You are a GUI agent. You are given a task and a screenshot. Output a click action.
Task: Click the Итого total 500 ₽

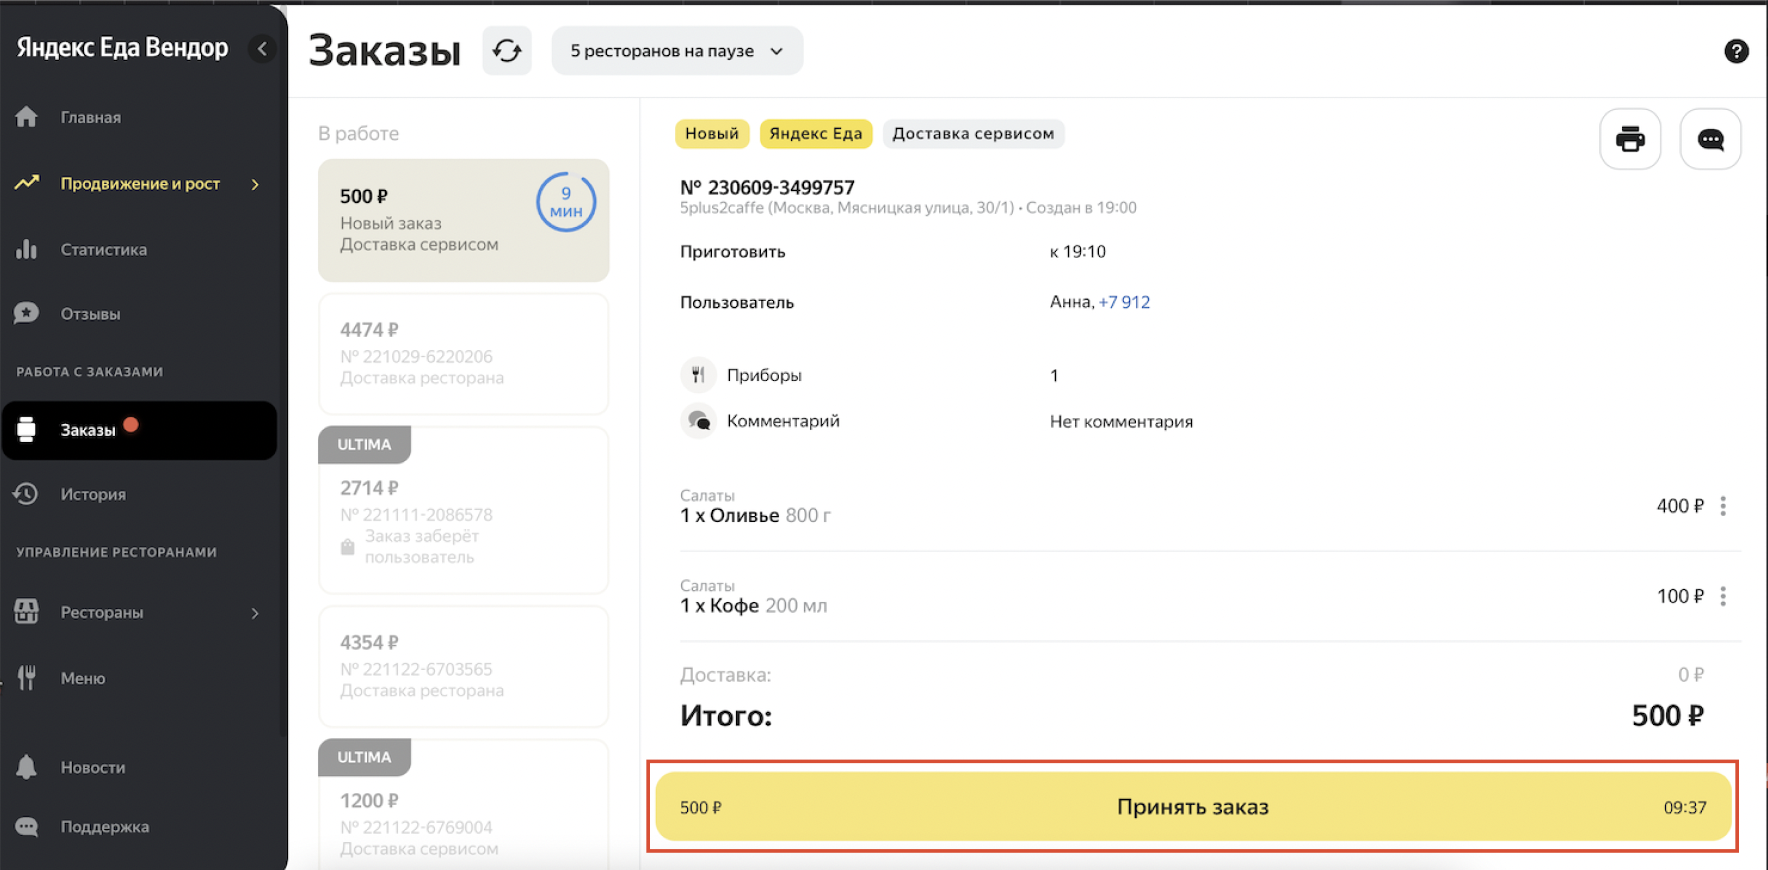click(x=1667, y=716)
